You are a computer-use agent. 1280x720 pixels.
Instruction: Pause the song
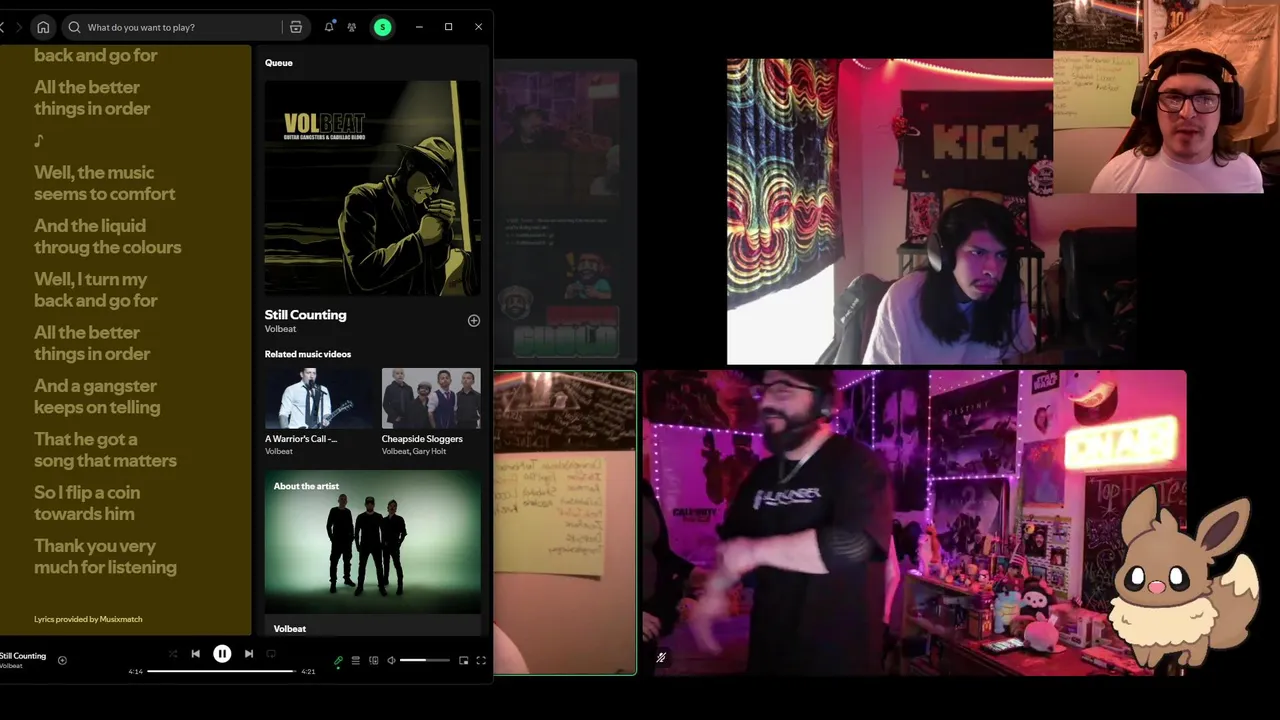(x=222, y=654)
